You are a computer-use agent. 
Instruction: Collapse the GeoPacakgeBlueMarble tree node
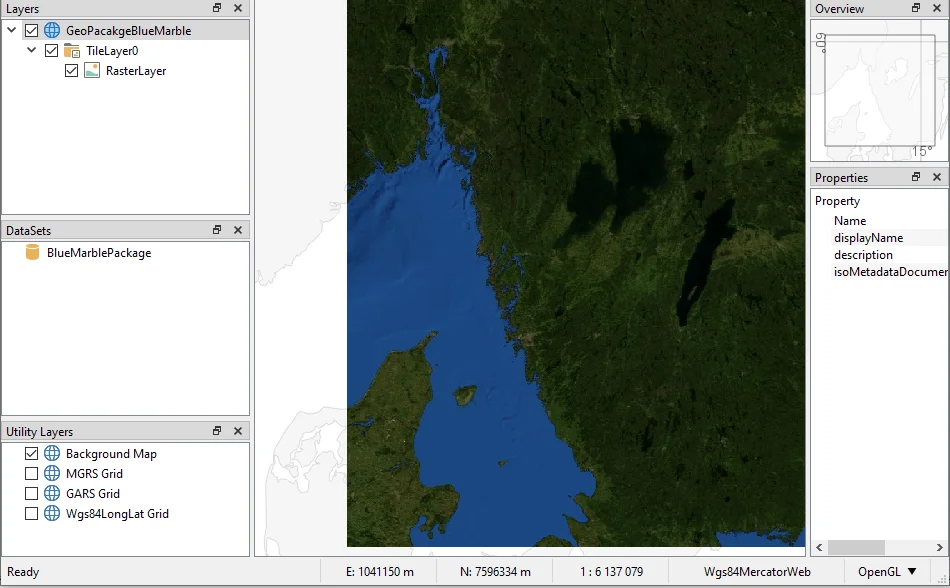pos(12,31)
